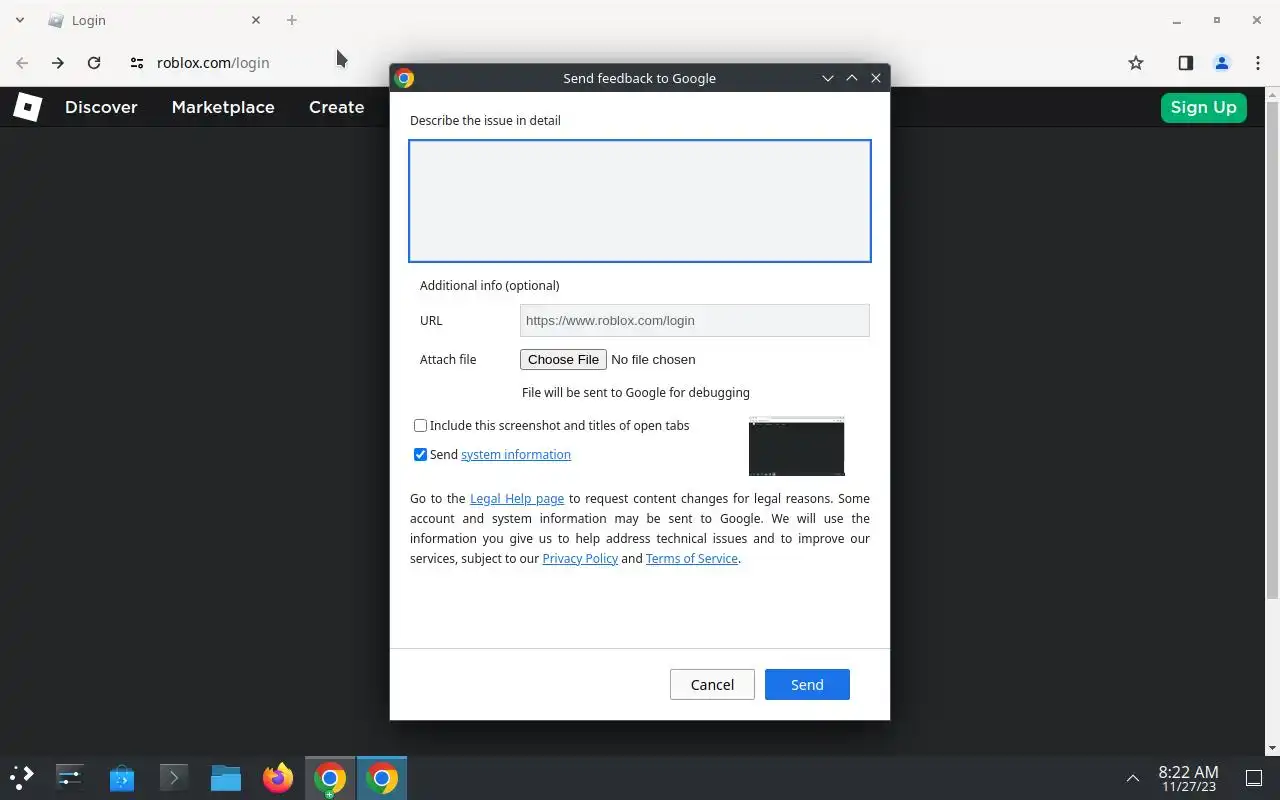Click the feedback dialog downward chevron
This screenshot has width=1280, height=800.
pos(828,78)
